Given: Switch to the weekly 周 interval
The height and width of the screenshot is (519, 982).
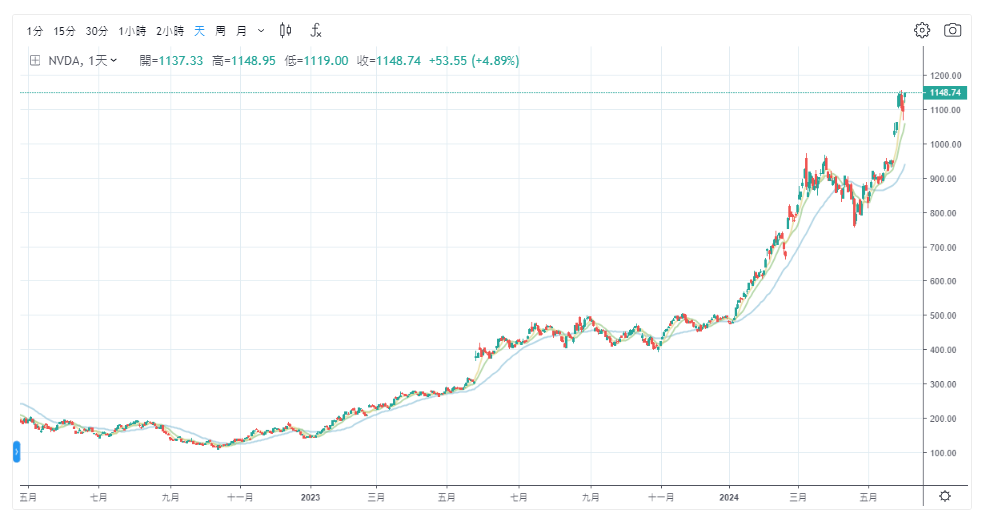Looking at the screenshot, I should (220, 30).
